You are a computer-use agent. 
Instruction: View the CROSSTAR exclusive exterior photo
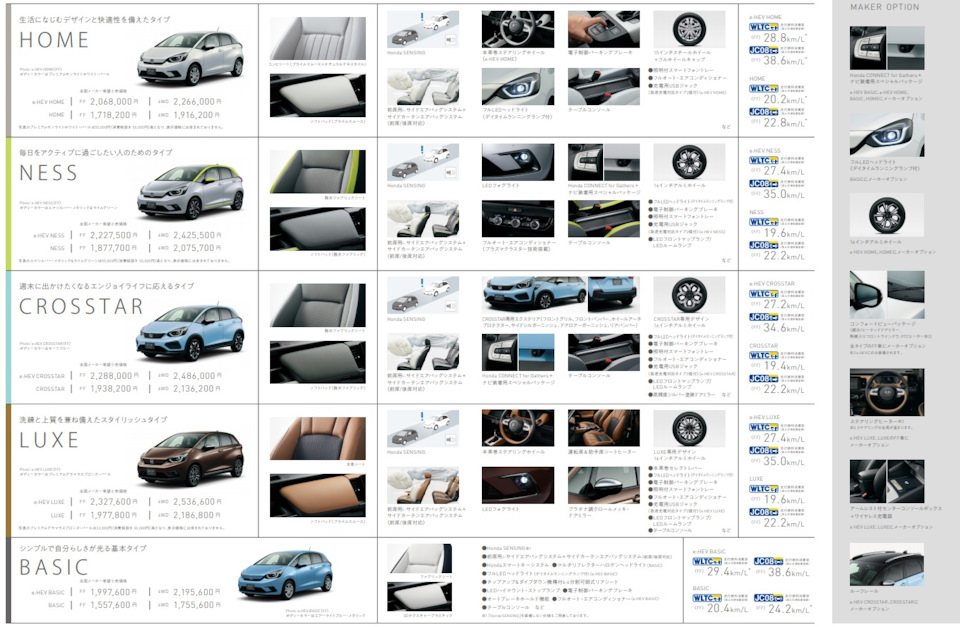tap(561, 295)
